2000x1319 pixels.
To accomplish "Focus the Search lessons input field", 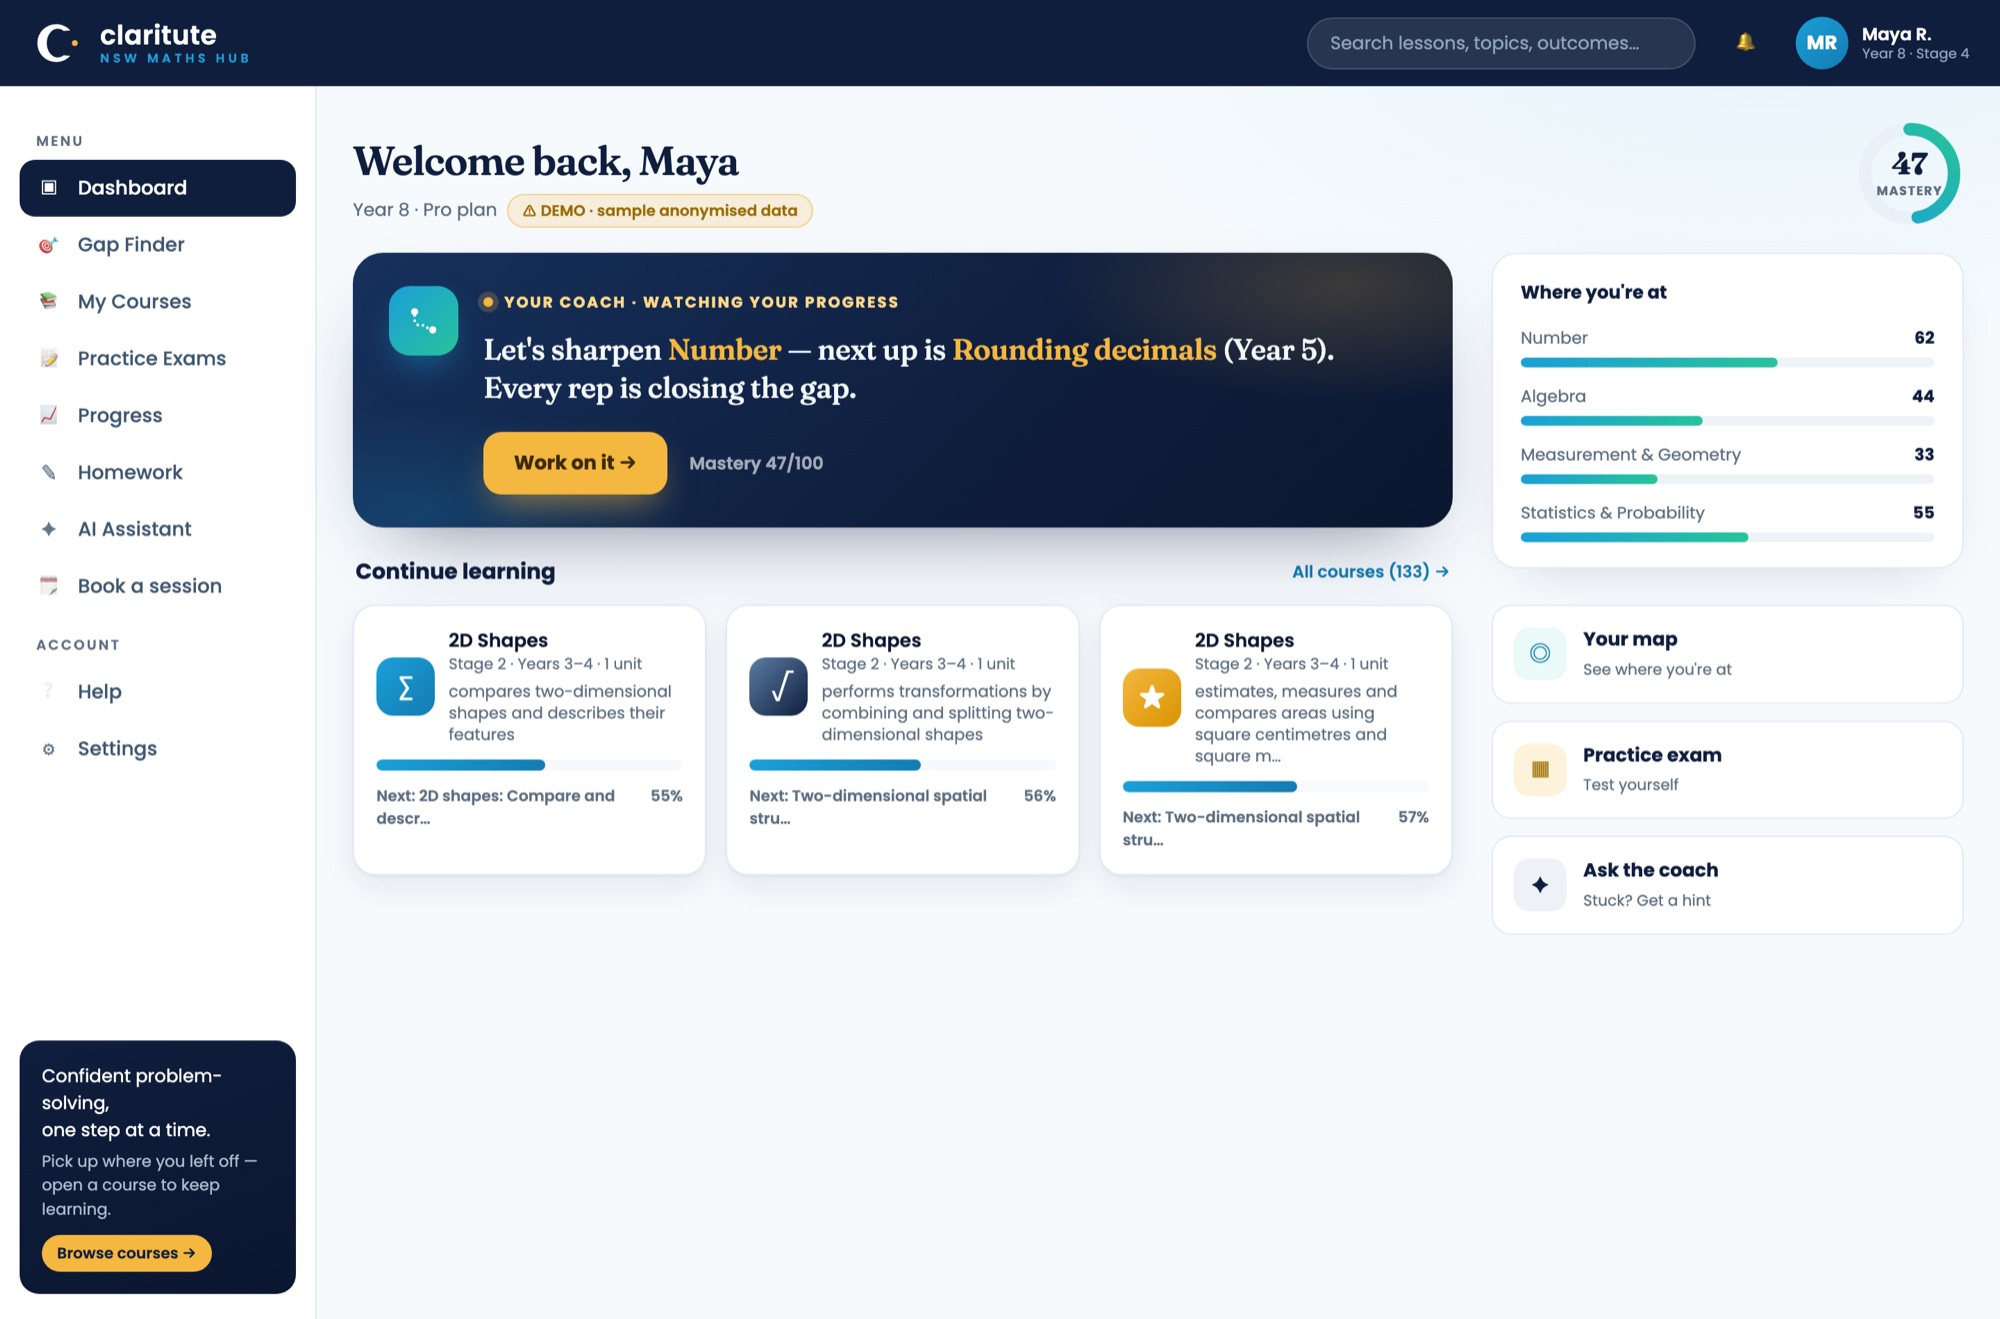I will point(1500,43).
